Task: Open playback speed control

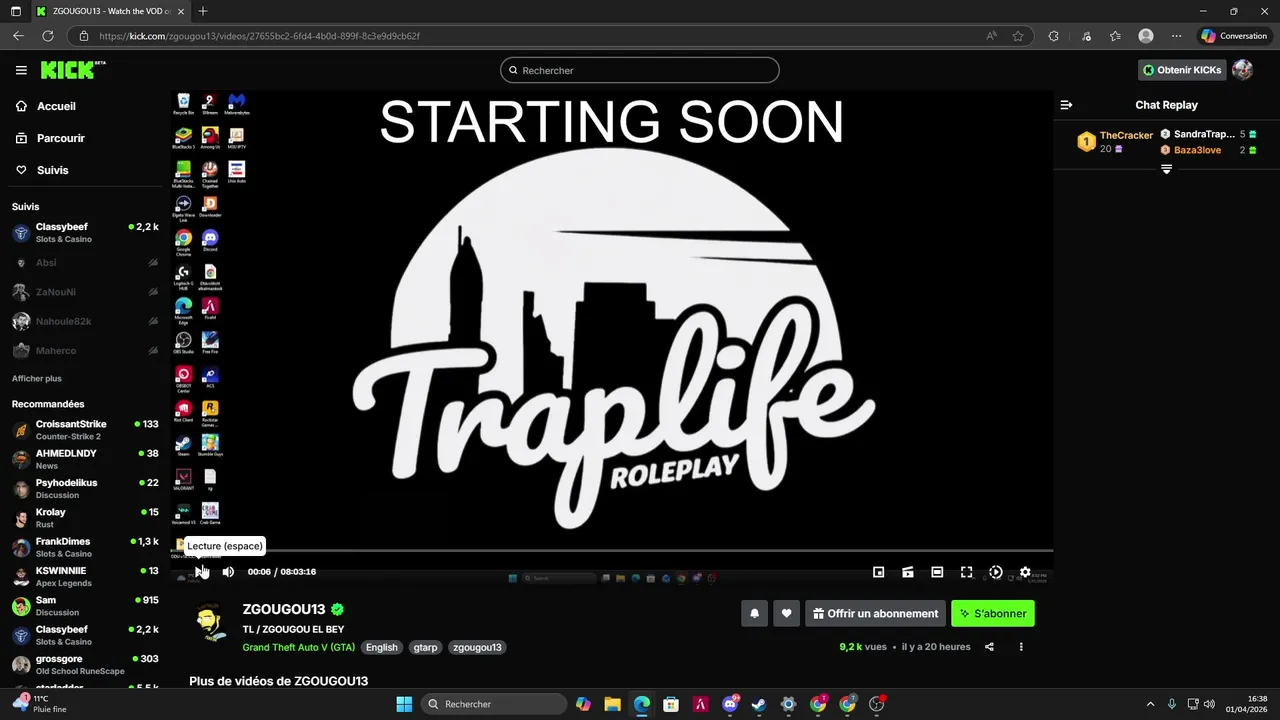Action: 996,572
